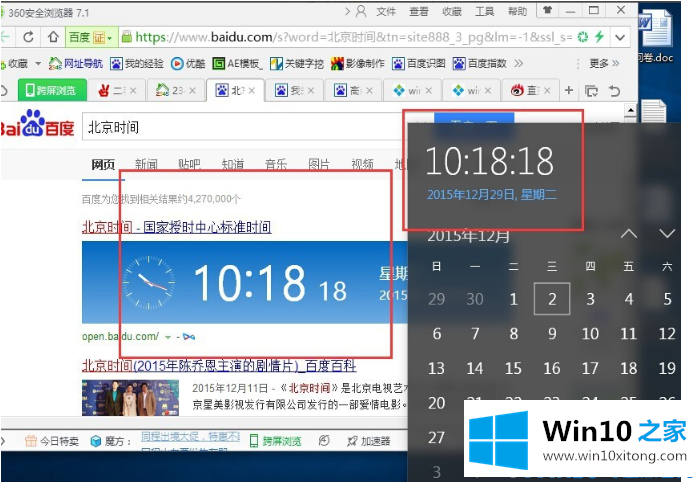This screenshot has width=699, height=482.
Task: Select December 2 in the calendar
Action: tap(552, 299)
